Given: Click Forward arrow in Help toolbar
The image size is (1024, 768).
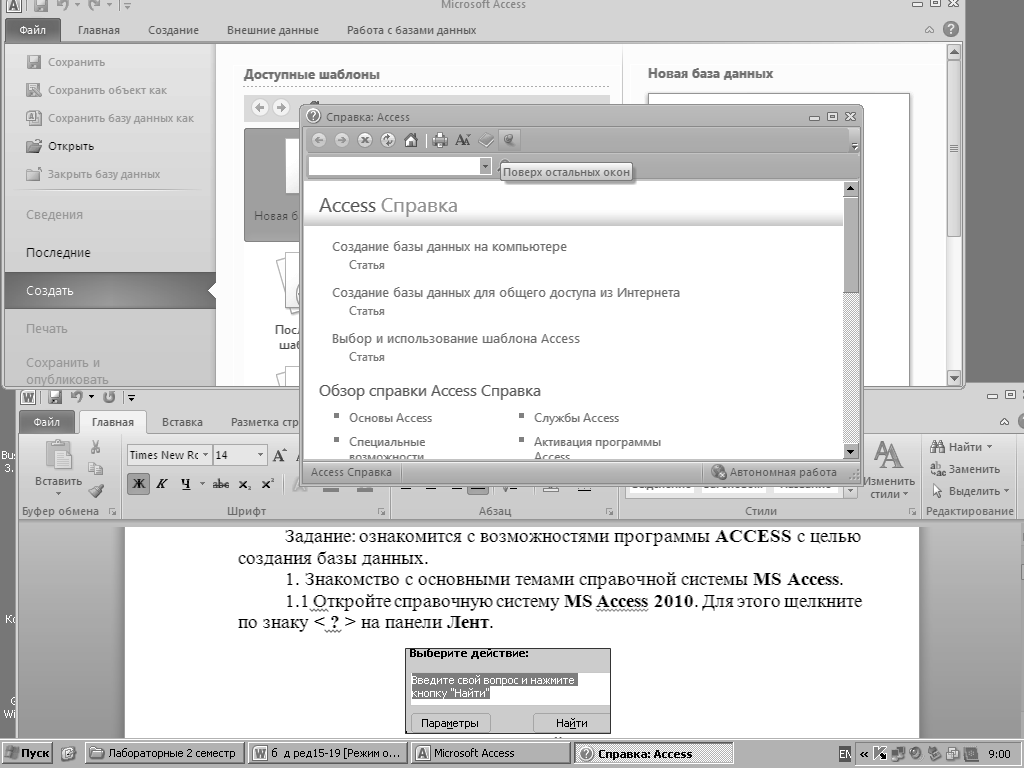Looking at the screenshot, I should point(342,140).
